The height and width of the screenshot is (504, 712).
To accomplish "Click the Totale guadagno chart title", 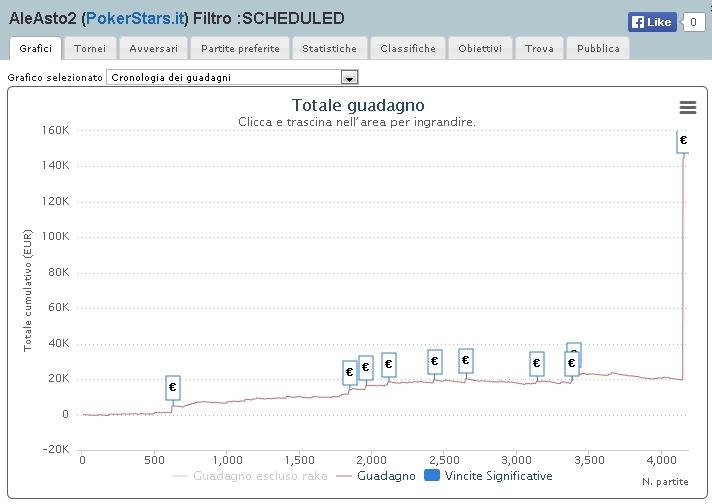I will click(358, 105).
